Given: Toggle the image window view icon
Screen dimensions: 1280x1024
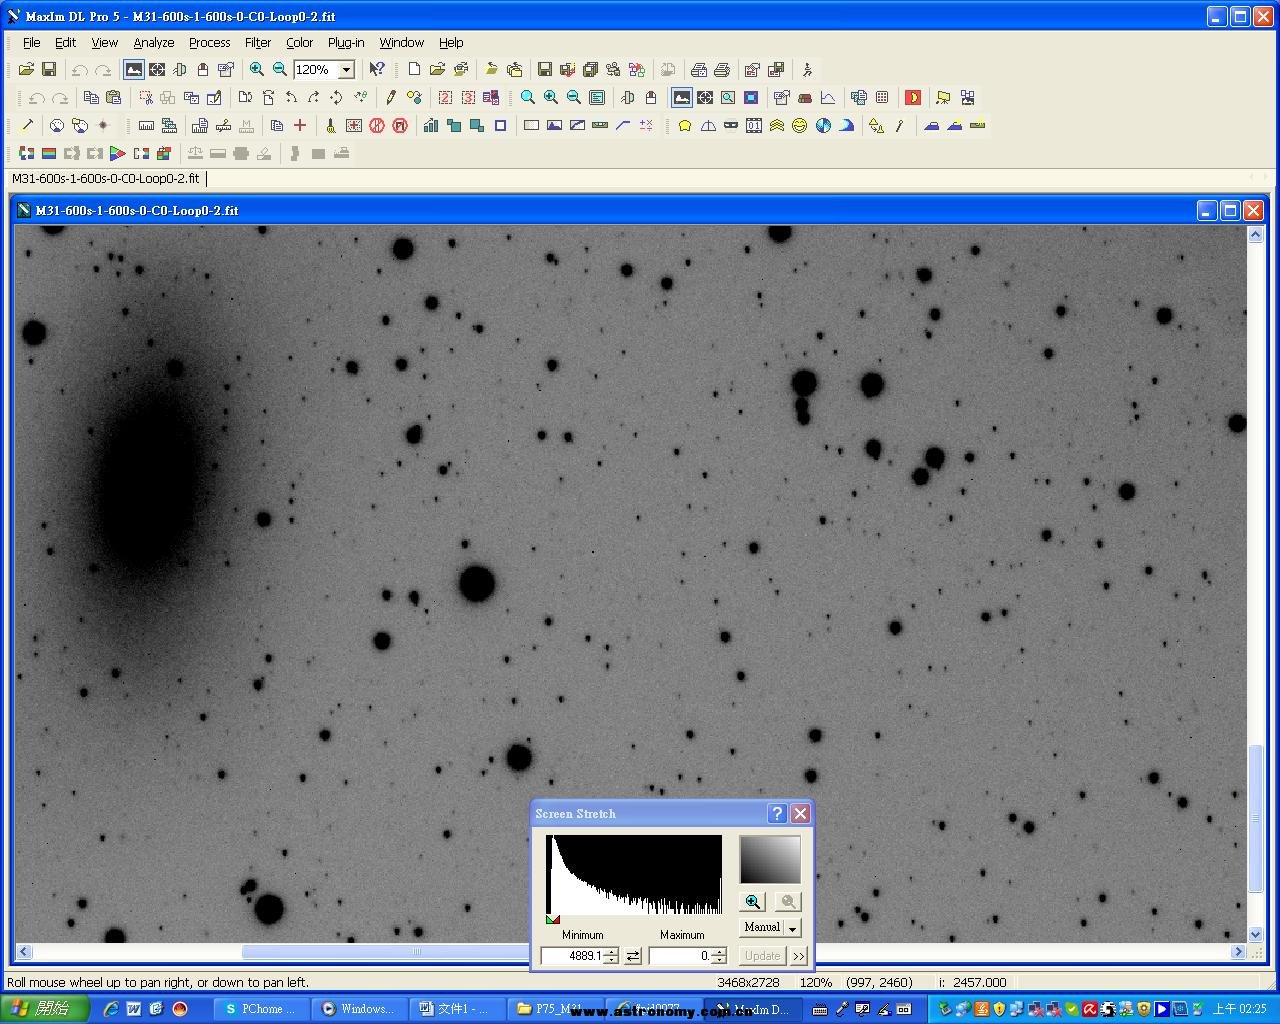Looking at the screenshot, I should [x=681, y=97].
